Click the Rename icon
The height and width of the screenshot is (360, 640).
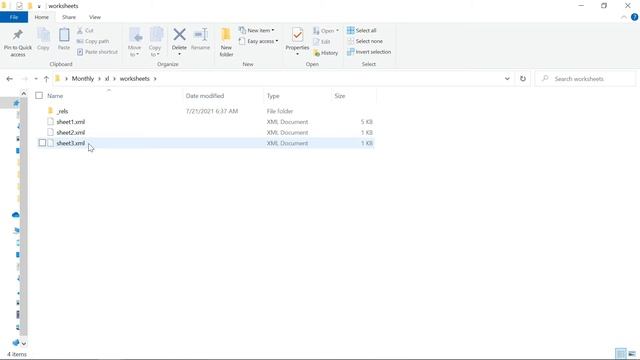pos(200,35)
